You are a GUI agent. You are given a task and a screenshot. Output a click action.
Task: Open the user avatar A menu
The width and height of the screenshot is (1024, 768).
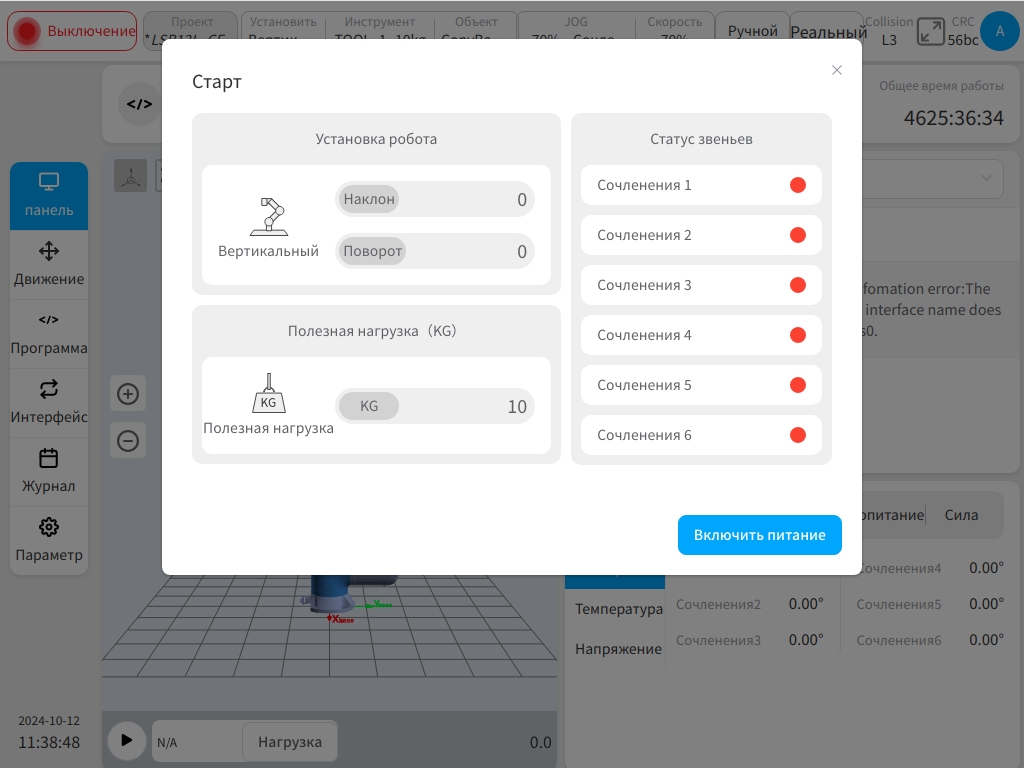[x=999, y=31]
